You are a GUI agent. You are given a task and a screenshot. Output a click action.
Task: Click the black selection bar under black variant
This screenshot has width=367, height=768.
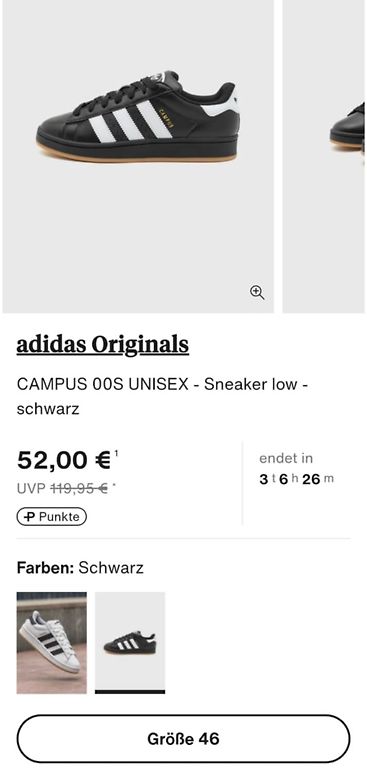[x=130, y=692]
